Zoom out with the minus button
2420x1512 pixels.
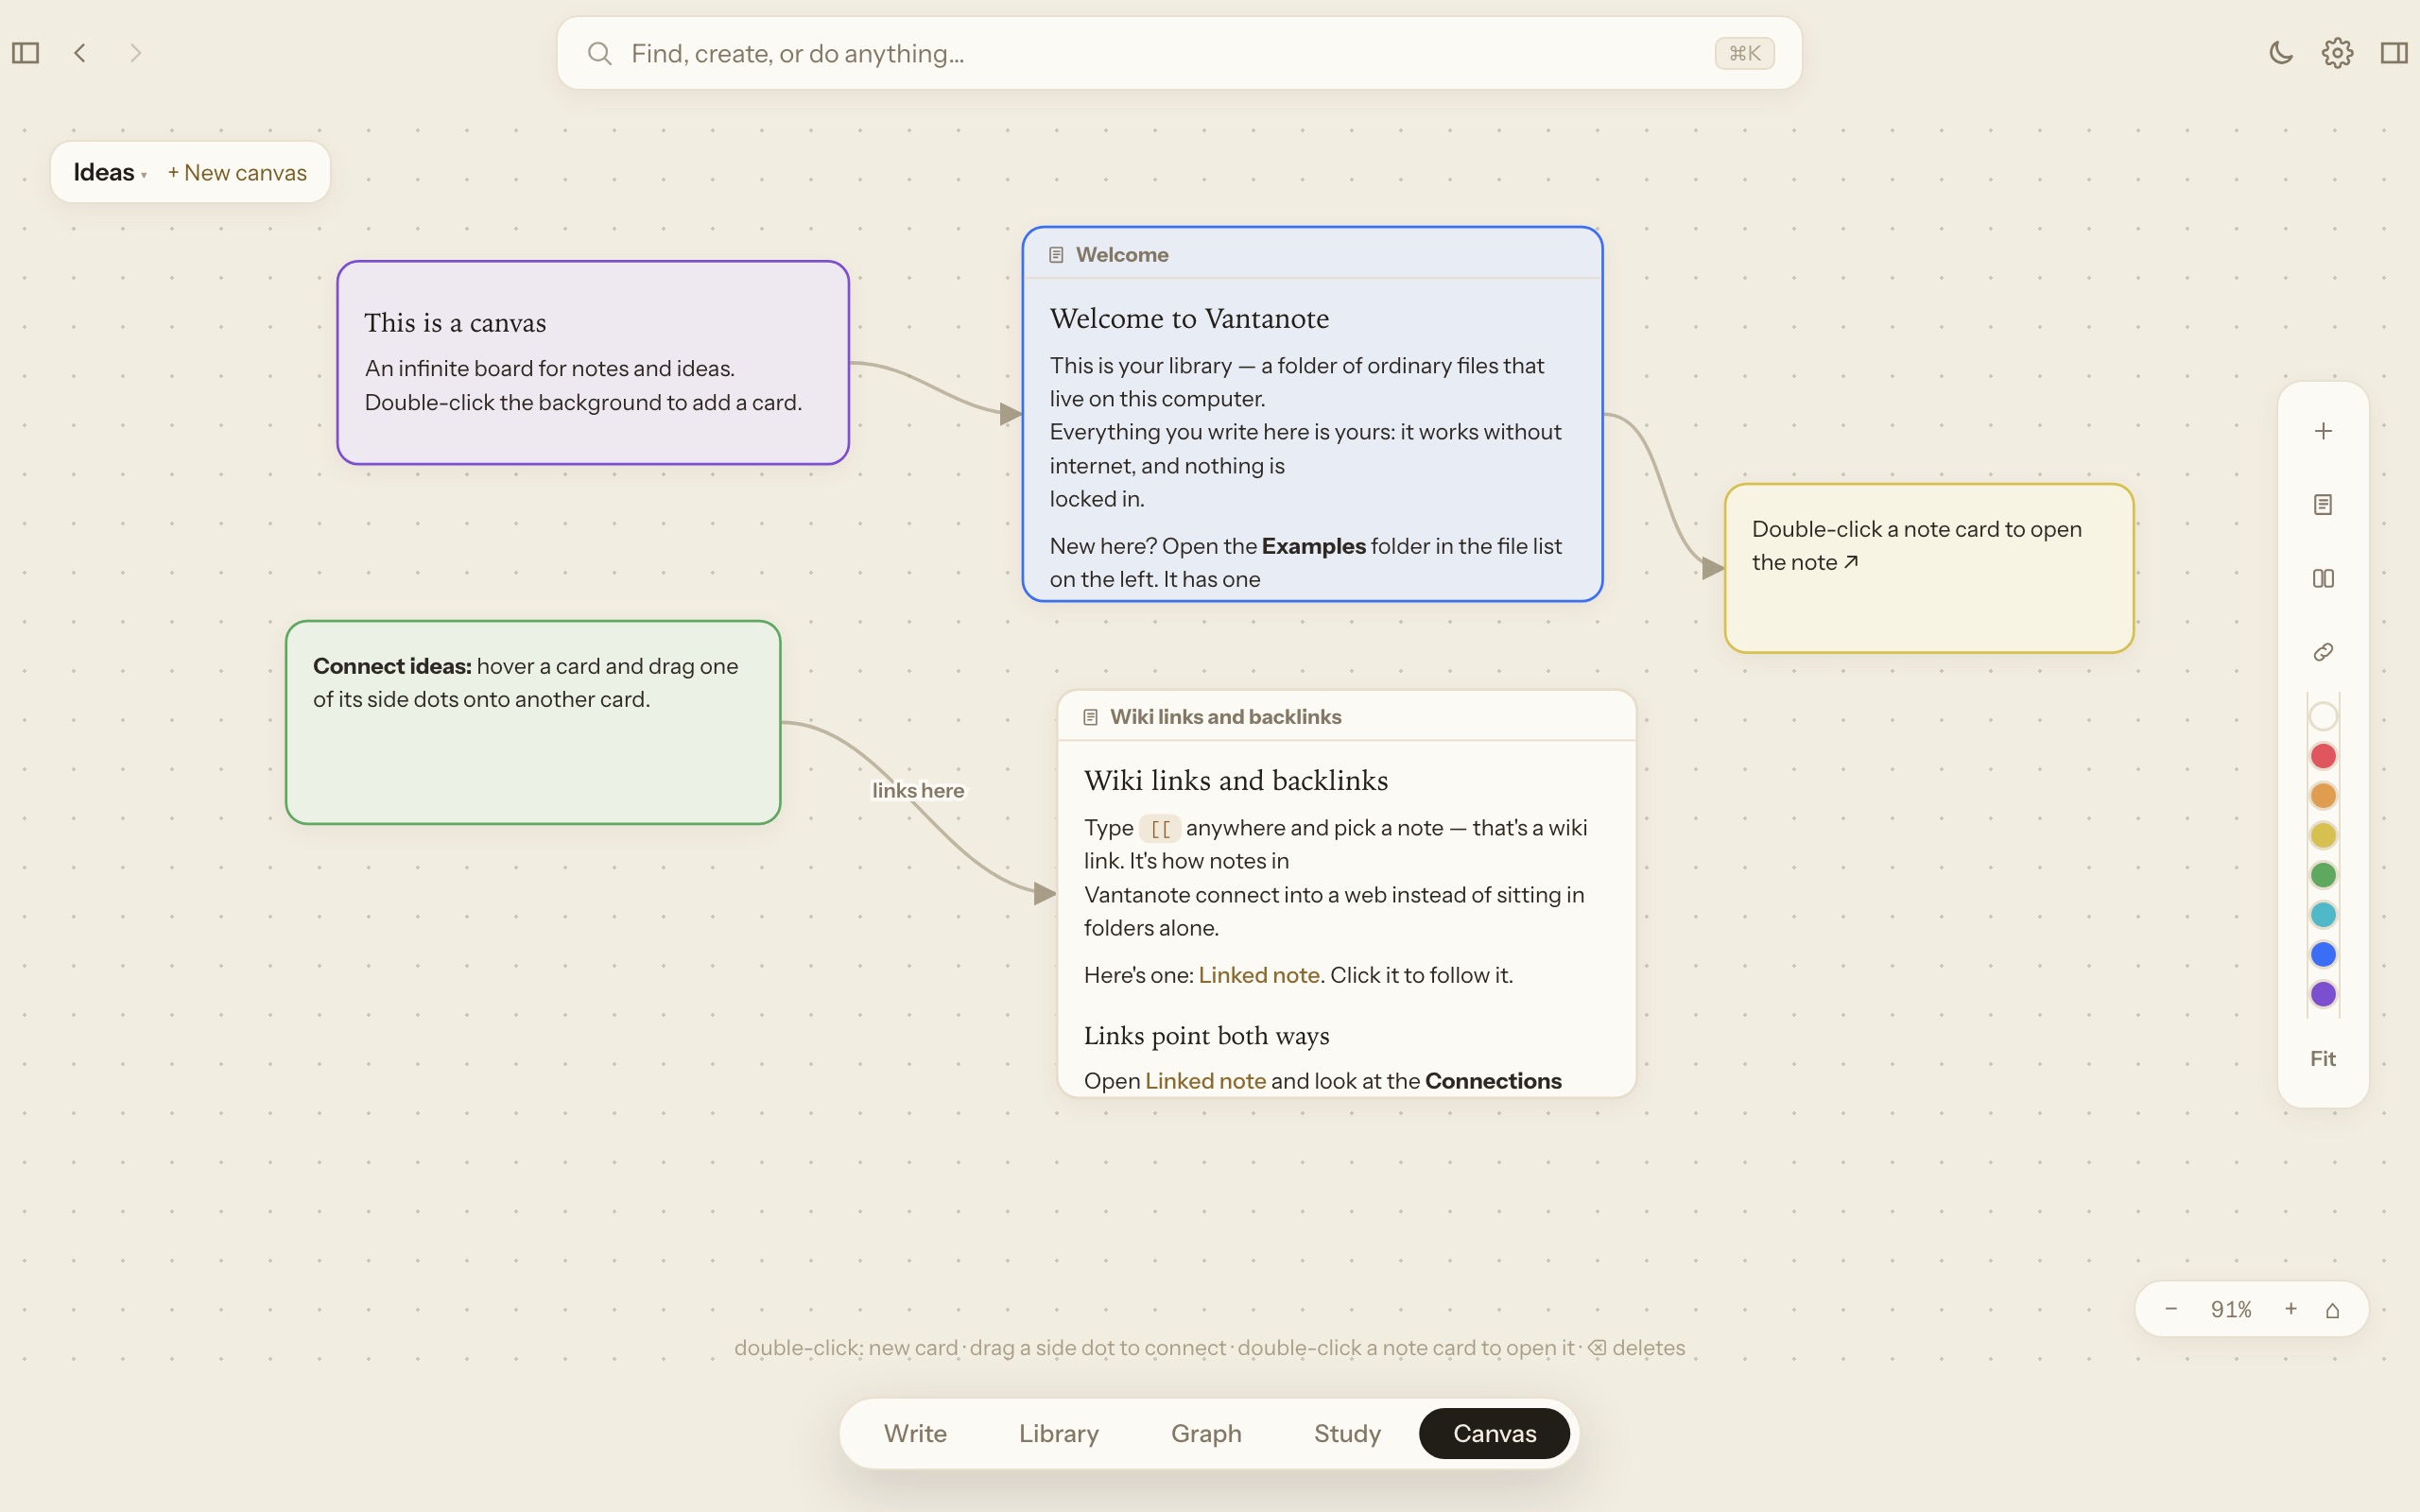pos(2171,1309)
